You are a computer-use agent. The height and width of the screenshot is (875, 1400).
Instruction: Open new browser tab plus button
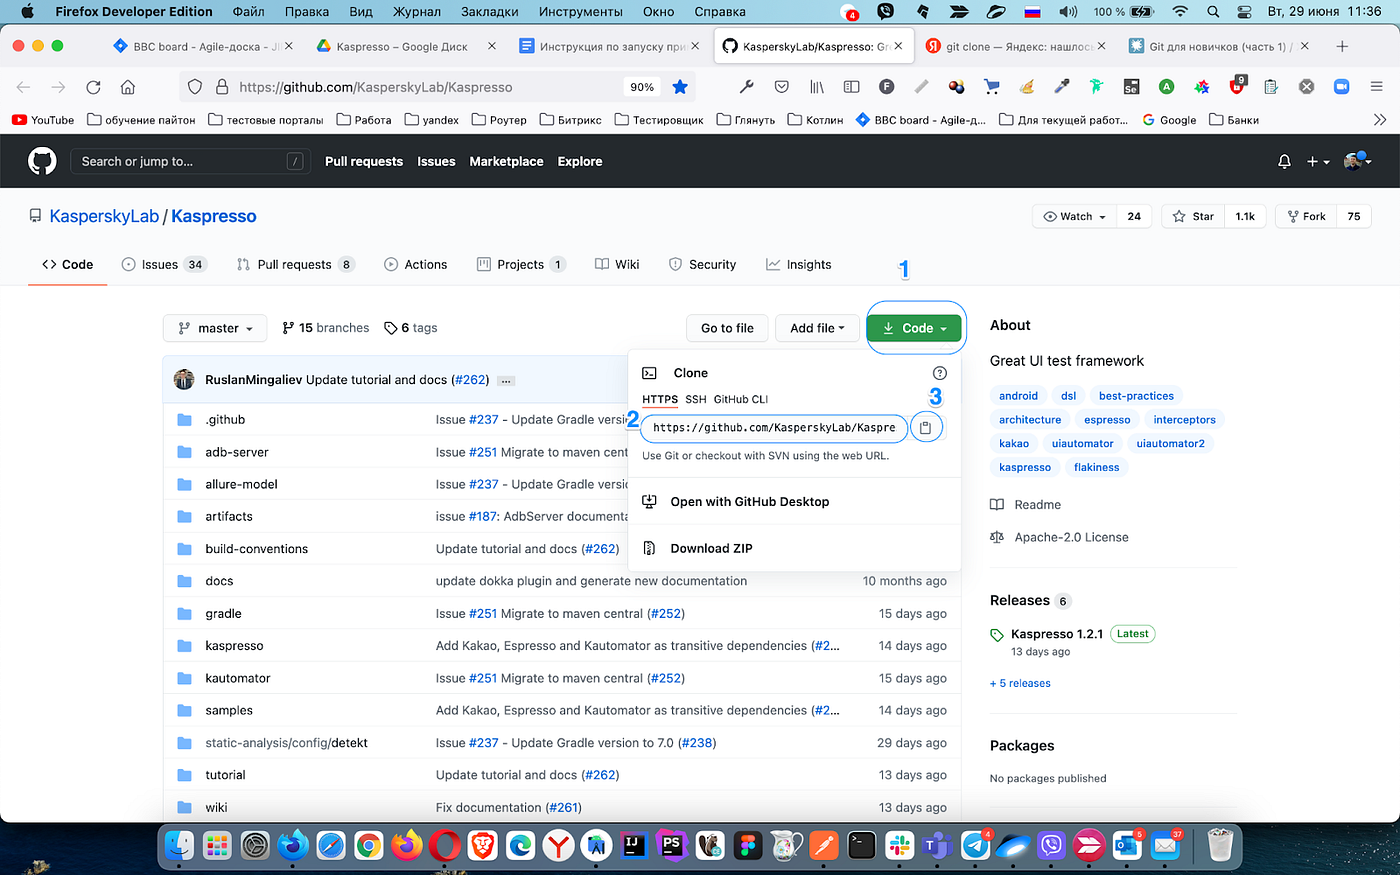tap(1342, 46)
